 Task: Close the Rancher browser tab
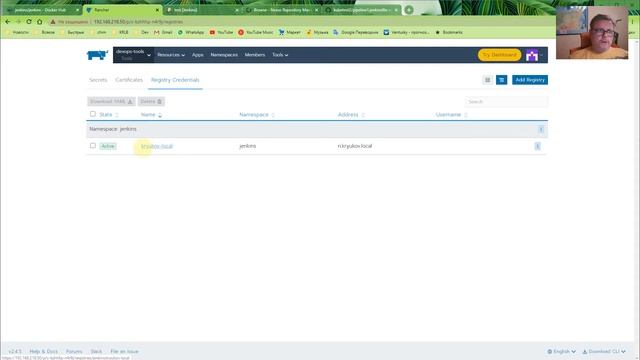point(157,10)
